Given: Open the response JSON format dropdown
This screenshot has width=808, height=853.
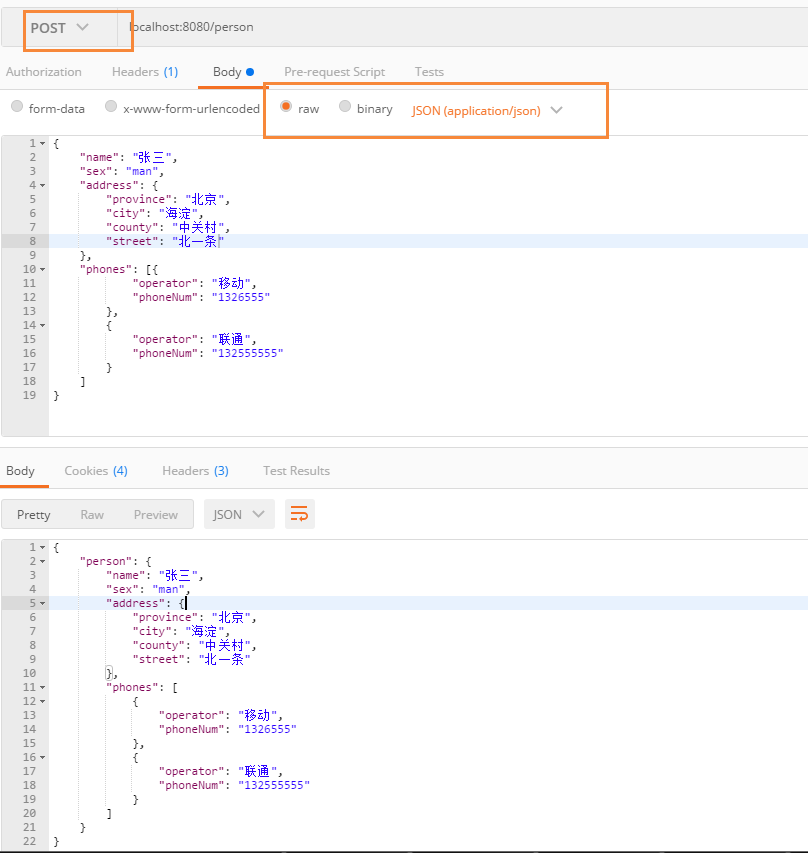Looking at the screenshot, I should pos(239,514).
